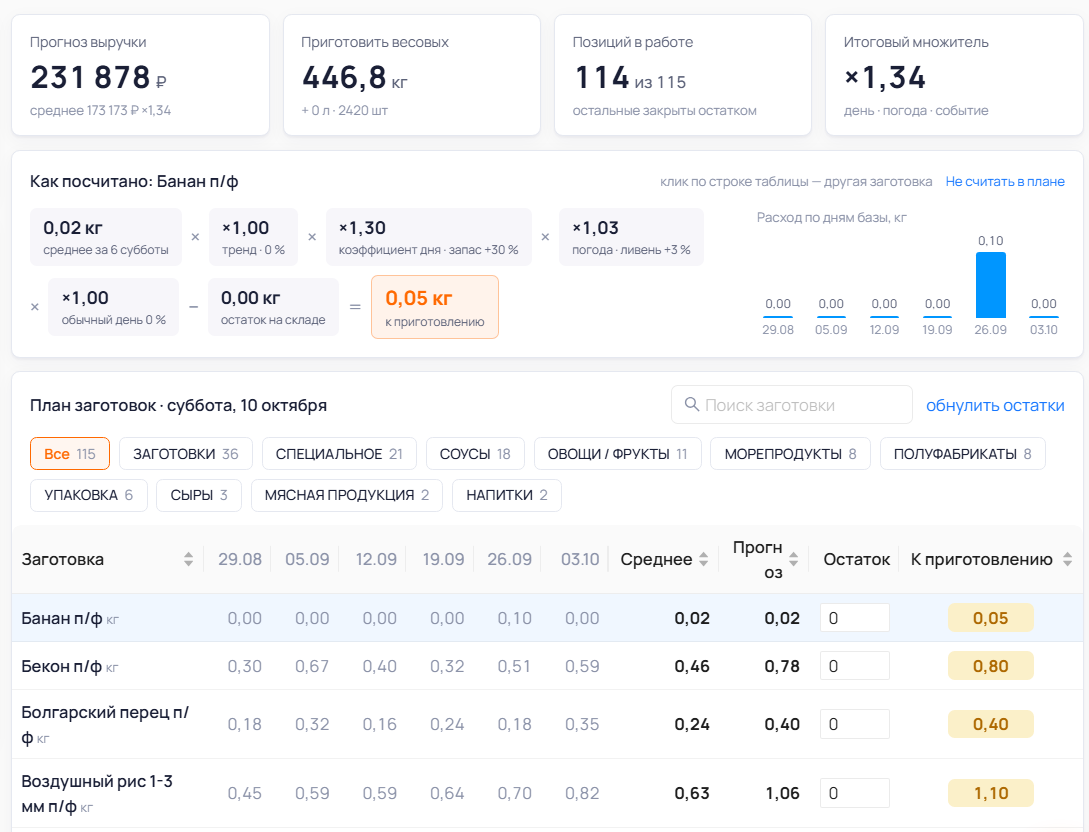Screen dimensions: 1089x832
Task: Click the 0,05 кг к приготовлению result
Action: click(x=435, y=307)
